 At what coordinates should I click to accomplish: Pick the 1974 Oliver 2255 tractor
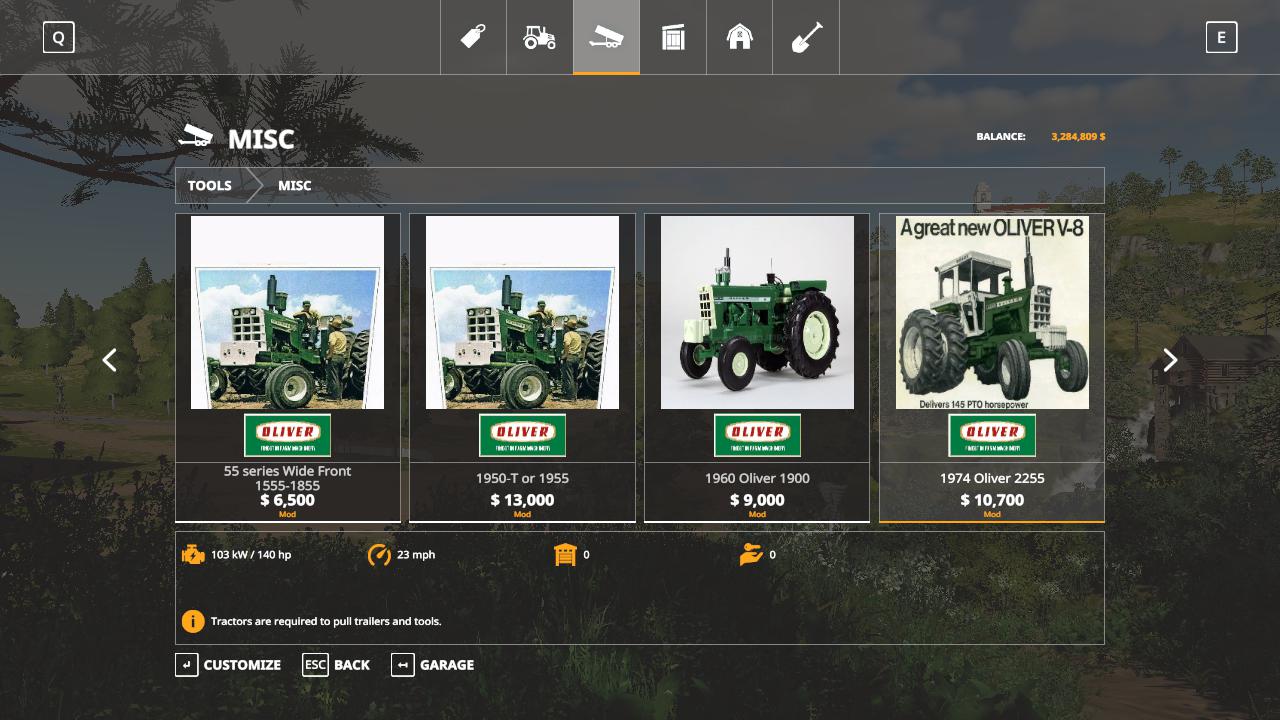point(992,367)
